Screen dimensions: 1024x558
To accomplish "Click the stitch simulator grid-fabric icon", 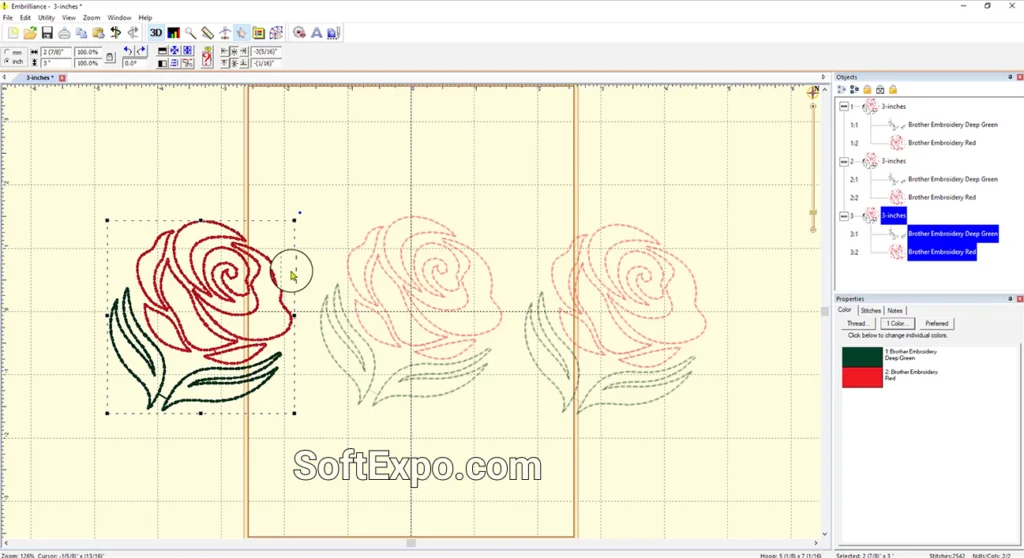I will click(x=276, y=33).
